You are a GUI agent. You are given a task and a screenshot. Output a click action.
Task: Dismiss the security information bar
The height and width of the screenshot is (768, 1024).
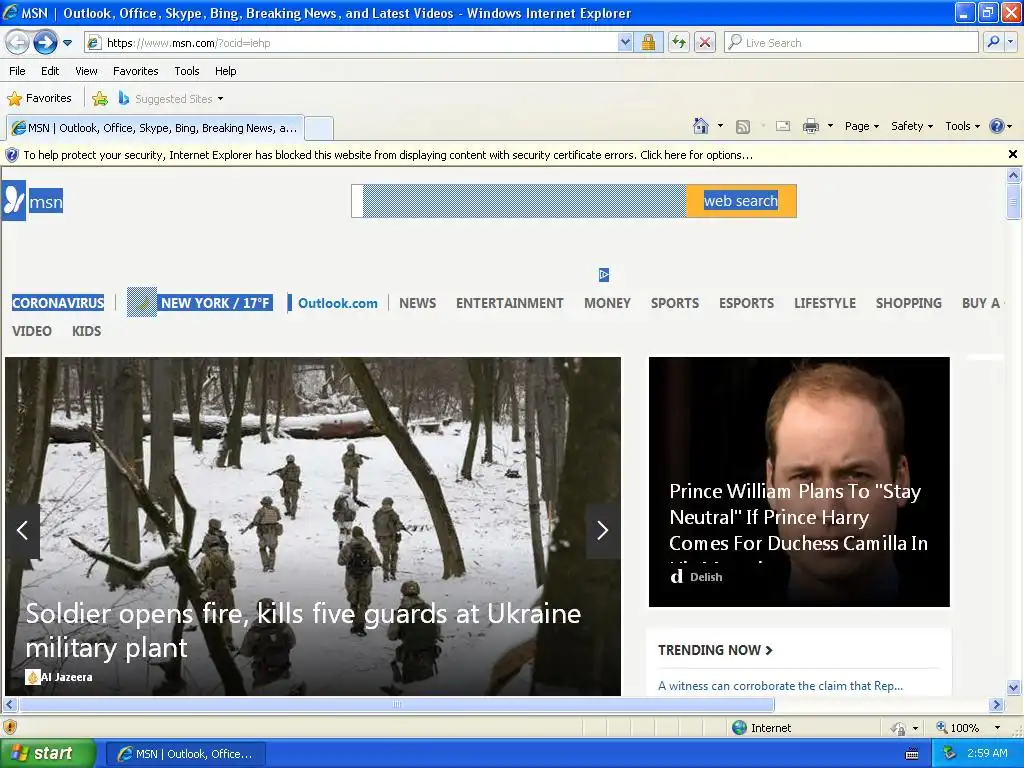point(1012,154)
